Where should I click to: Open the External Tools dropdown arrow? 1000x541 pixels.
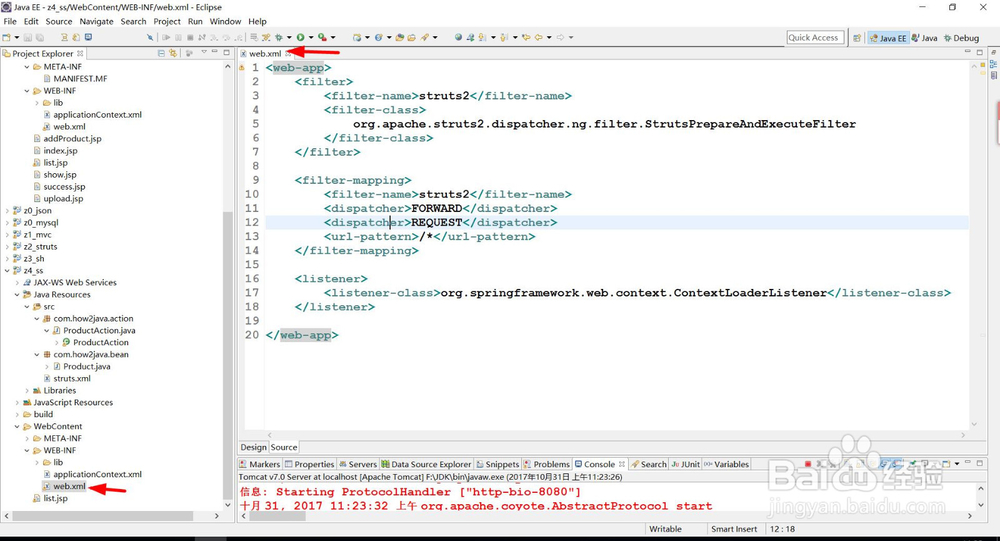(333, 37)
